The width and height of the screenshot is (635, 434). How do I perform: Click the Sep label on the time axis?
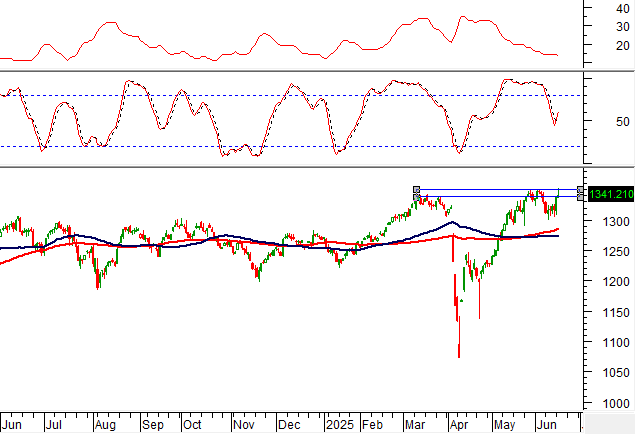pos(152,425)
